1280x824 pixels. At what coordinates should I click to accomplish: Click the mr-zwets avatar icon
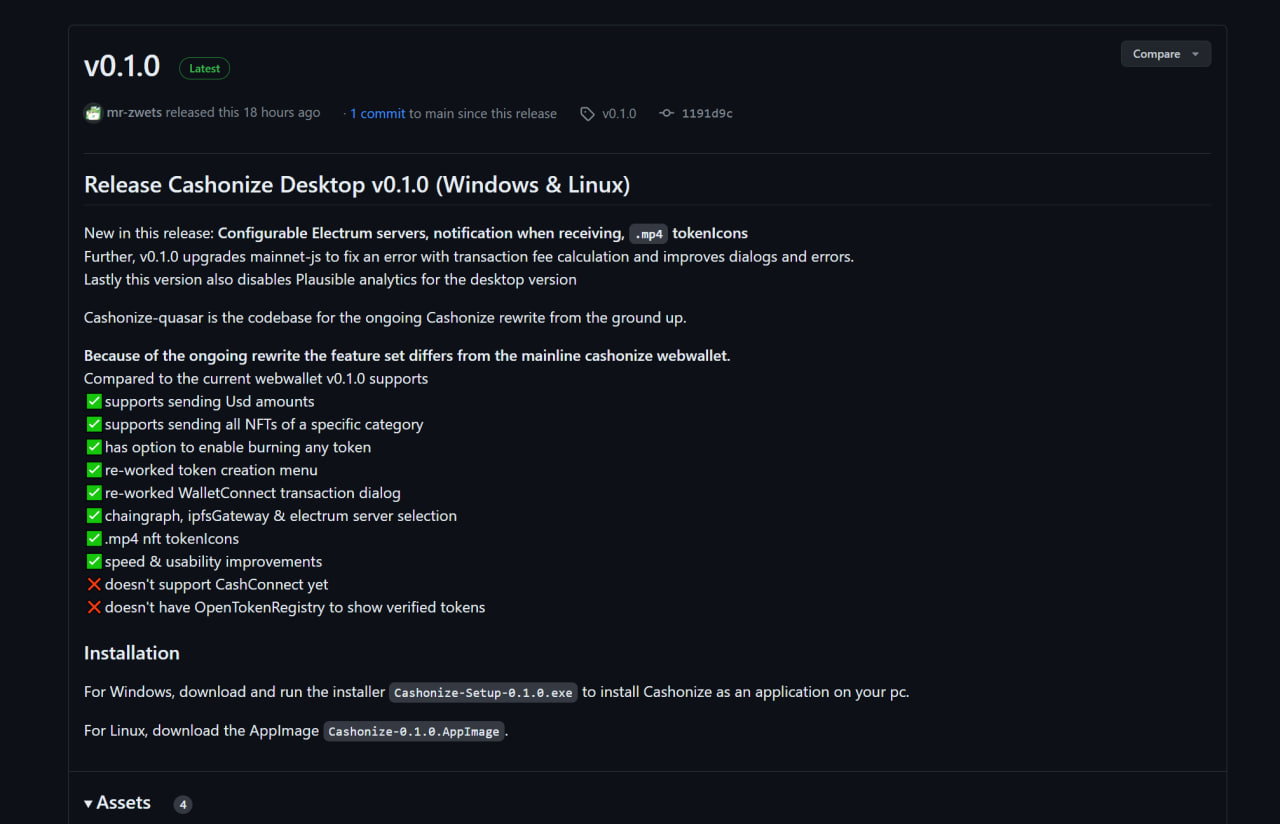(x=93, y=113)
